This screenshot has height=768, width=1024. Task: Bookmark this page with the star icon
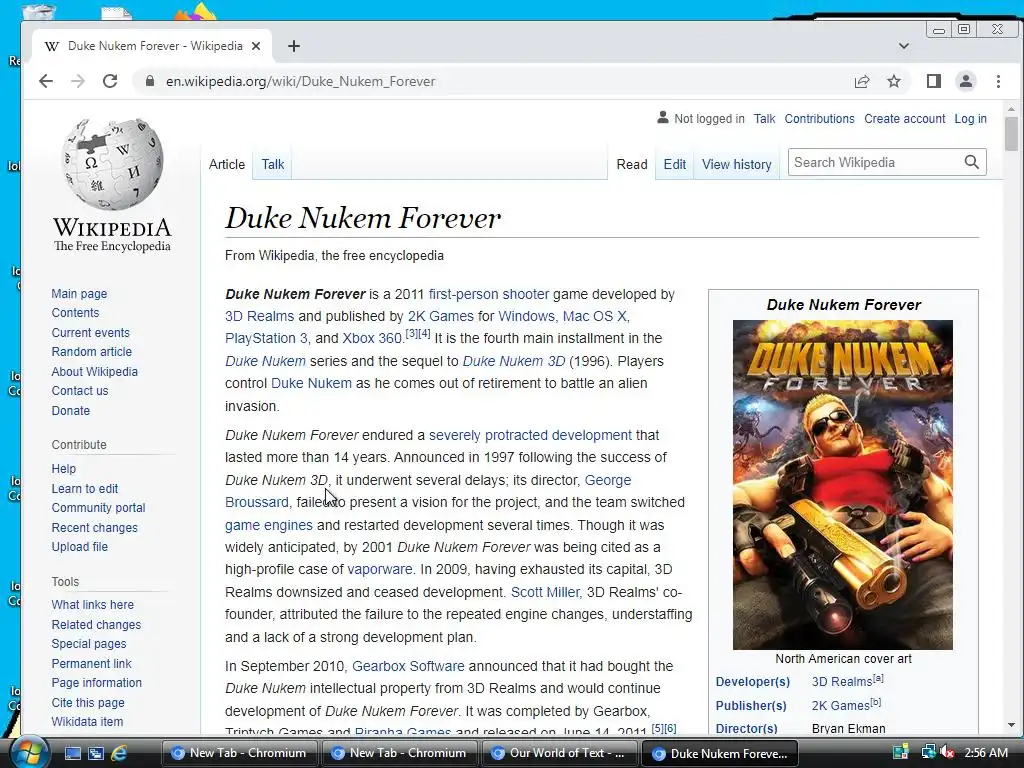894,81
